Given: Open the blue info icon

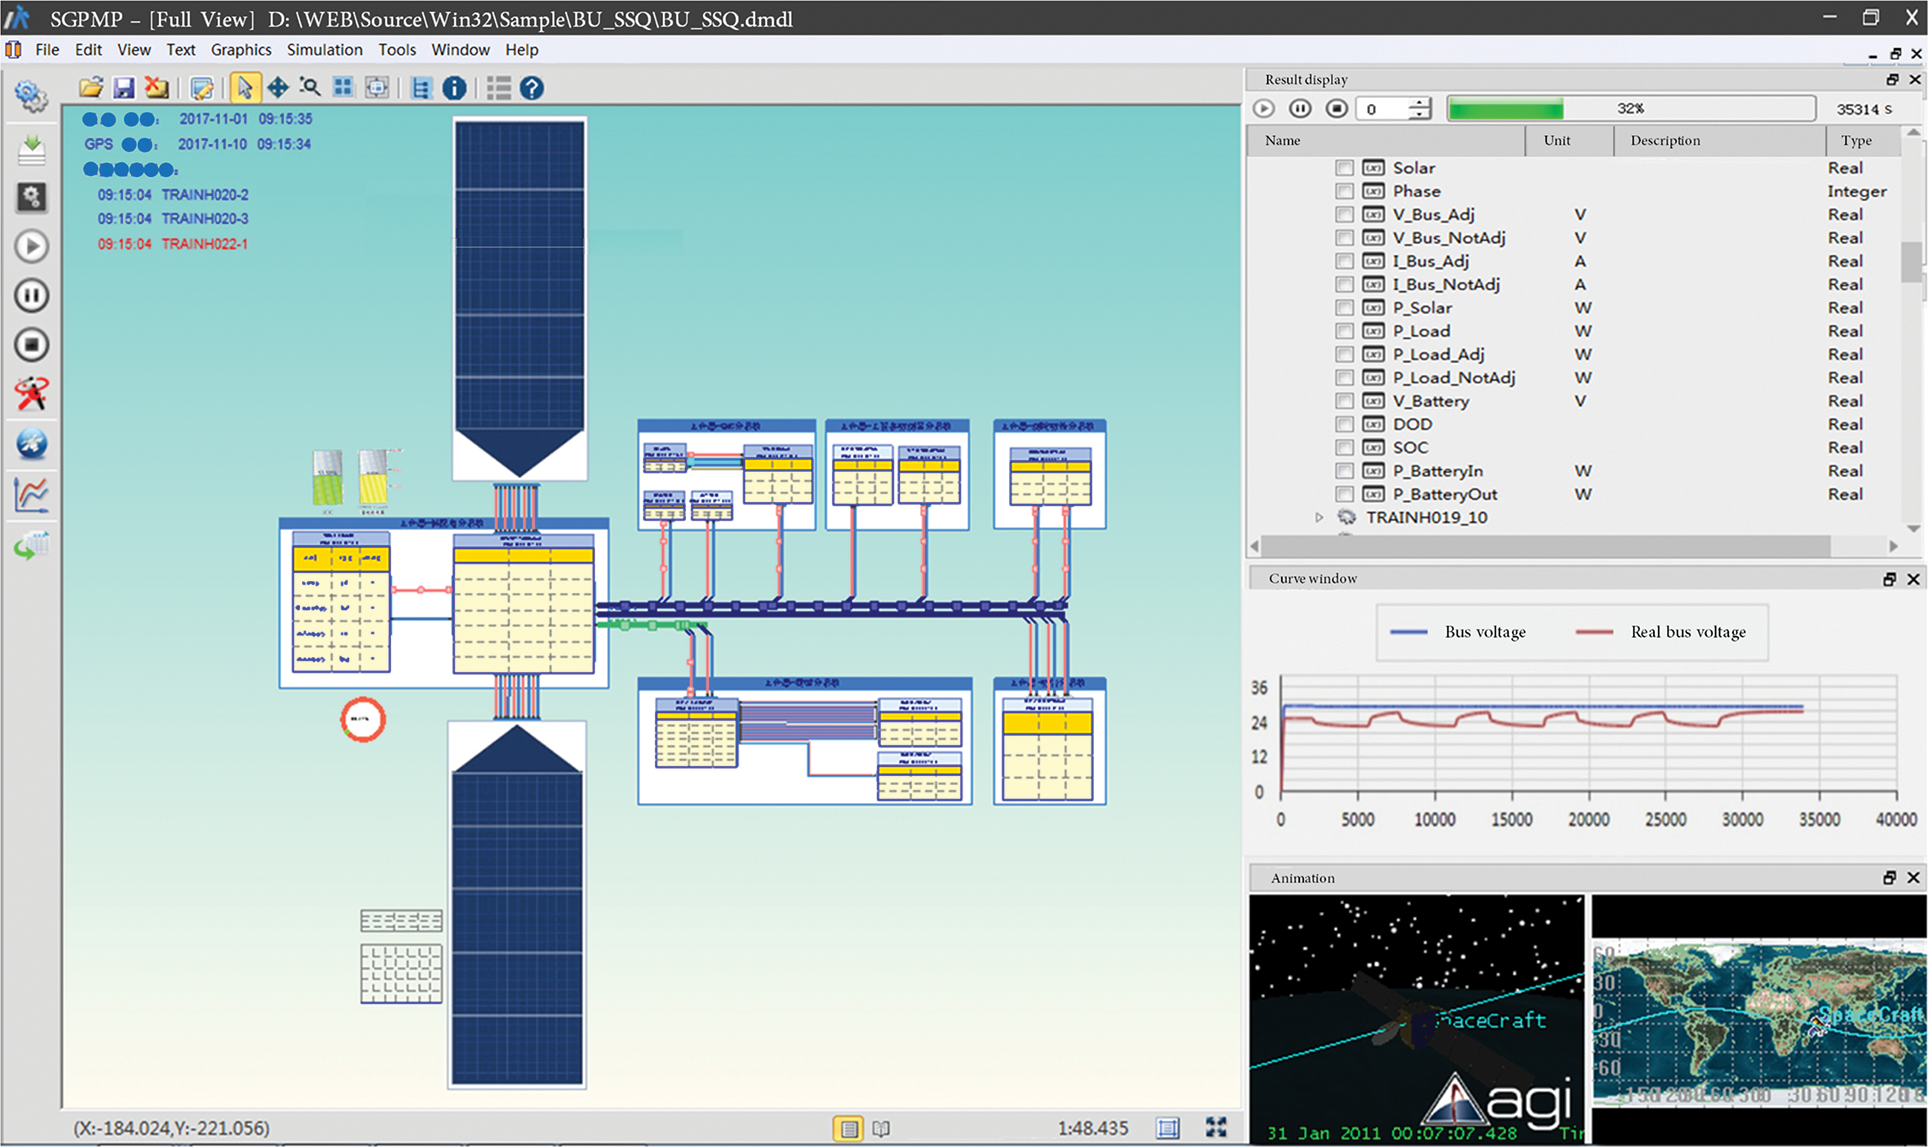Looking at the screenshot, I should coord(454,88).
